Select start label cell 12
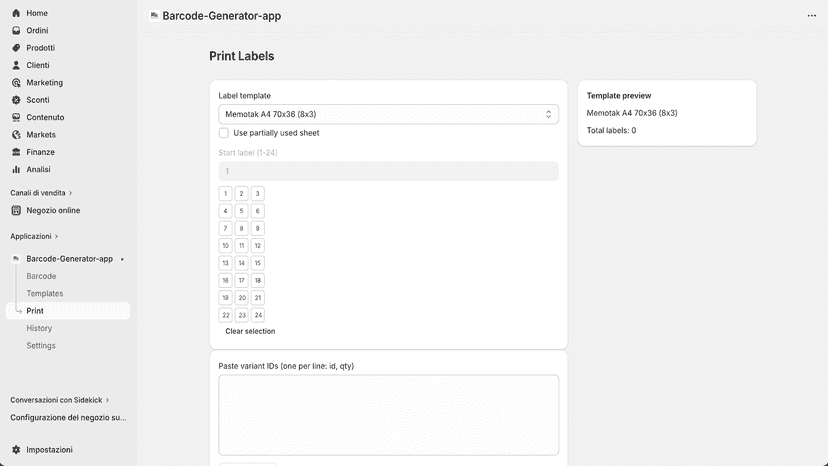 coord(258,246)
